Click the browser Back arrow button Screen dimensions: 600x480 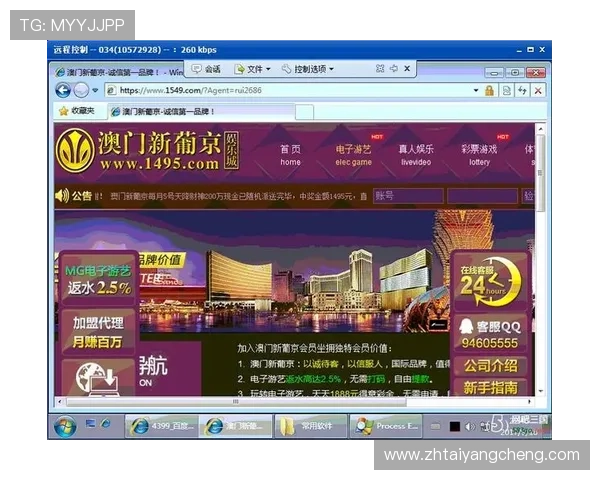click(x=63, y=90)
